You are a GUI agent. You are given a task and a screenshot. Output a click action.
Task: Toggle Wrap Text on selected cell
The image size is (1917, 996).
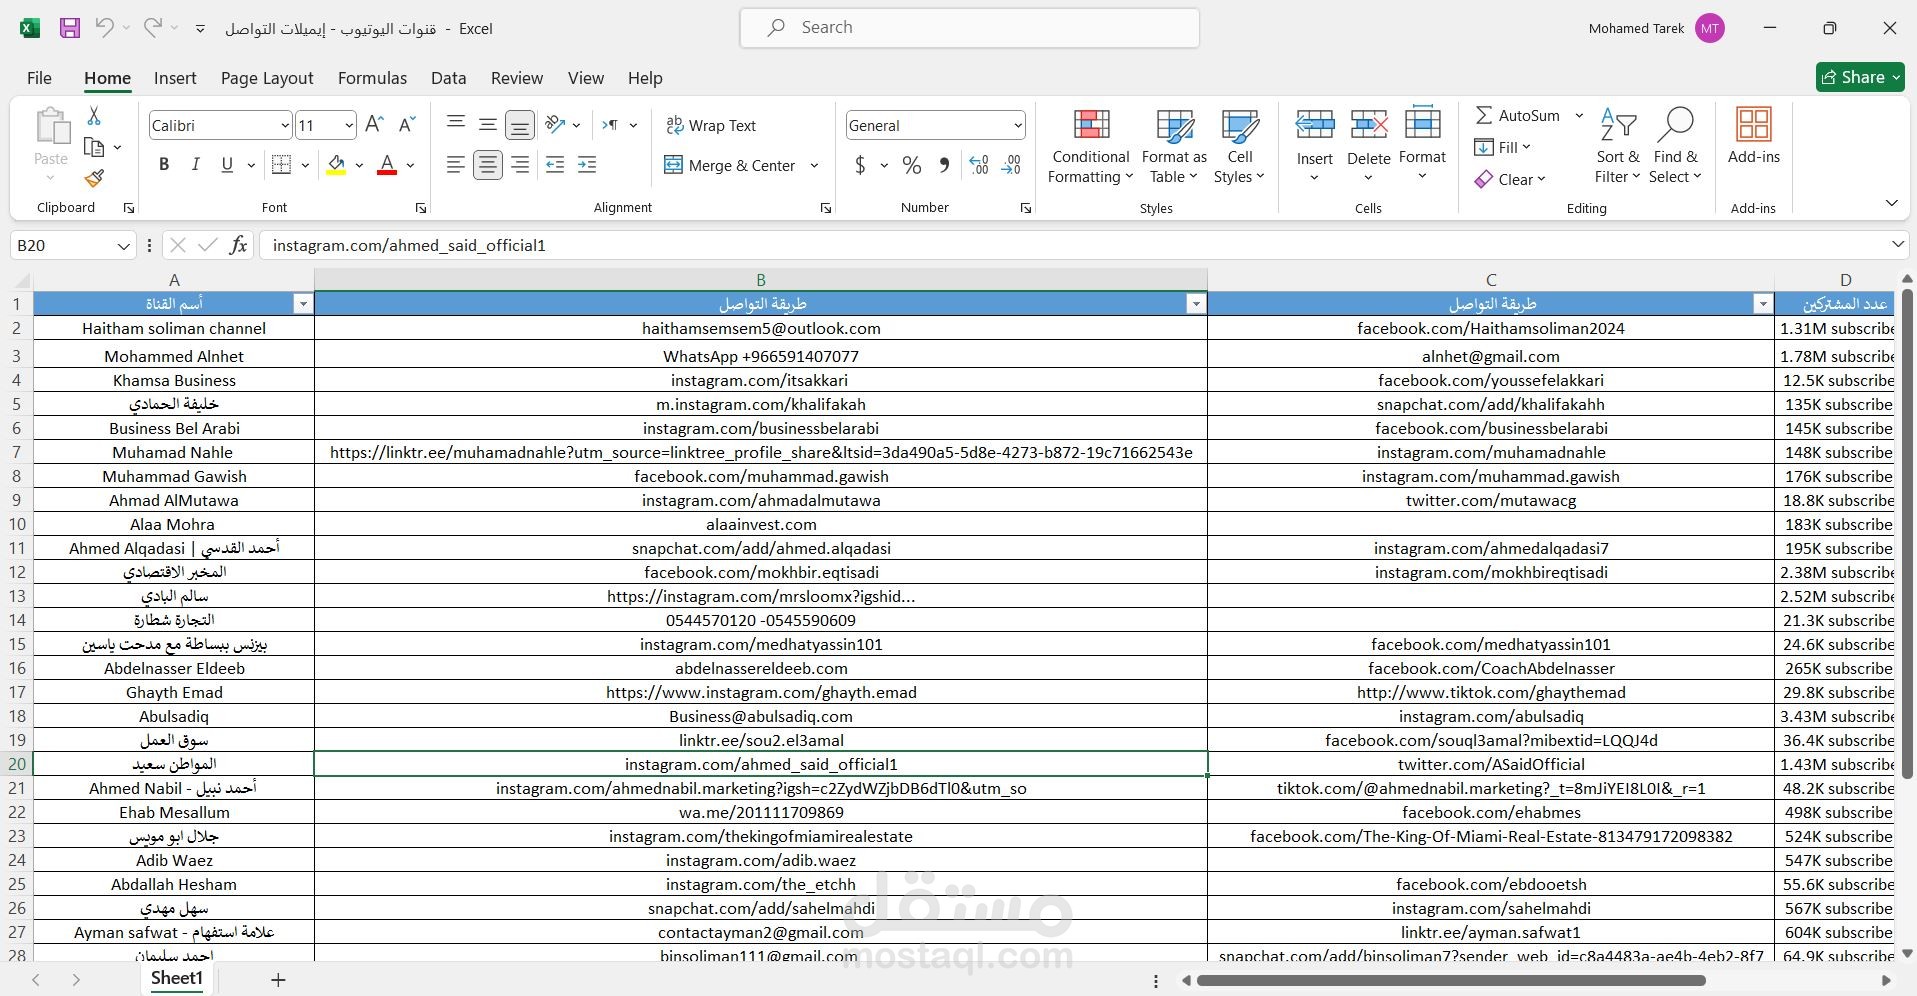pyautogui.click(x=711, y=125)
